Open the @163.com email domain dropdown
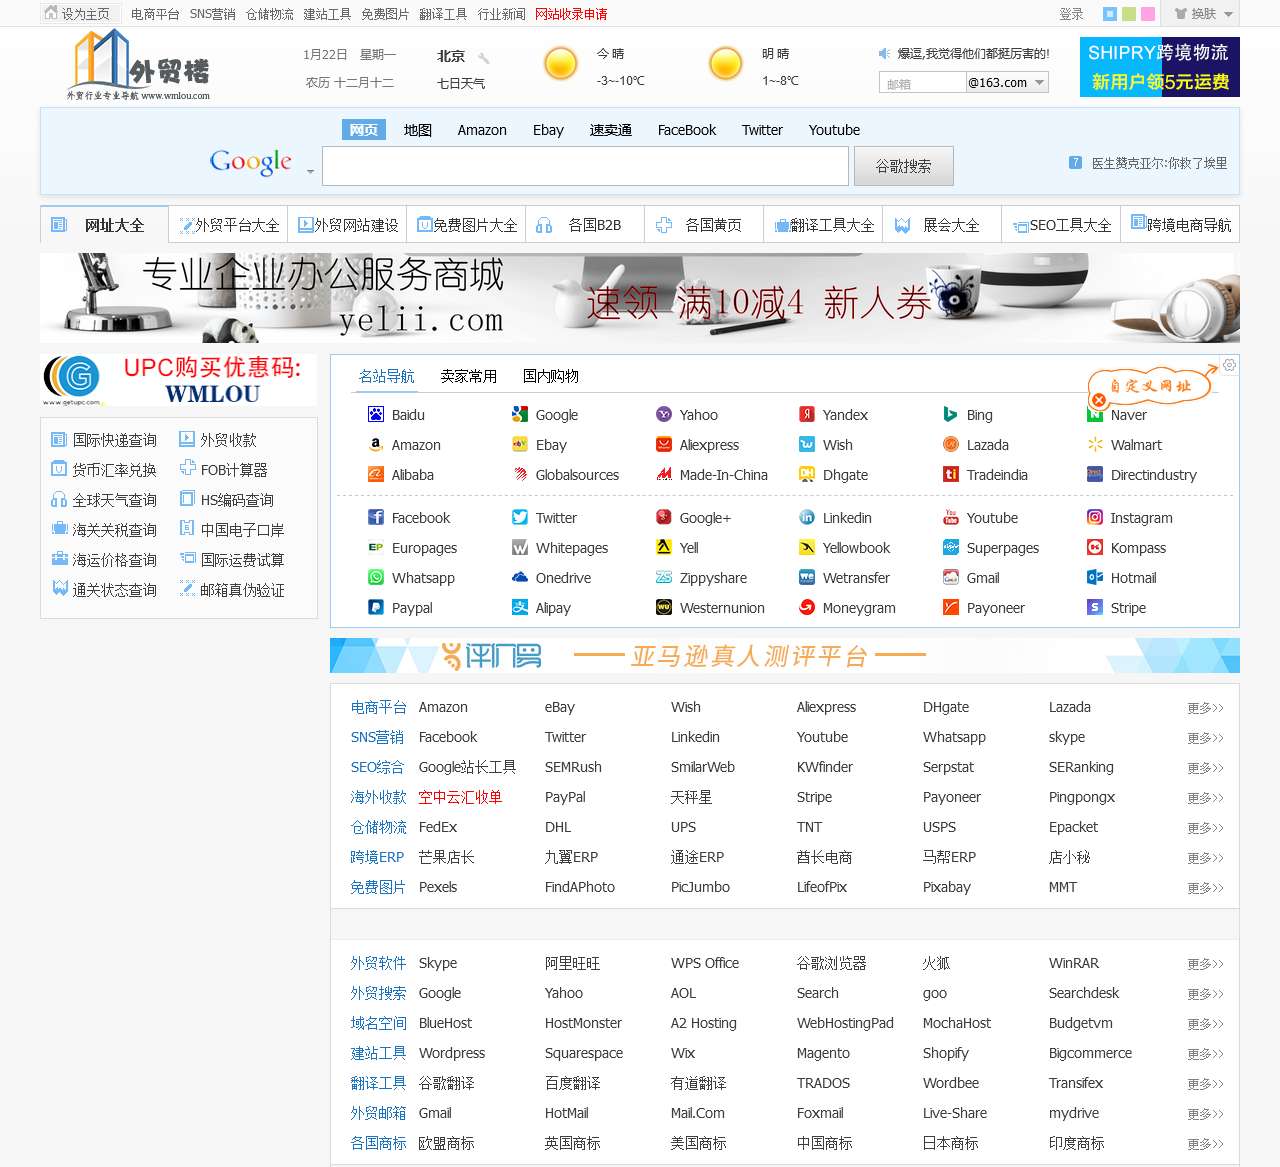 [1040, 83]
